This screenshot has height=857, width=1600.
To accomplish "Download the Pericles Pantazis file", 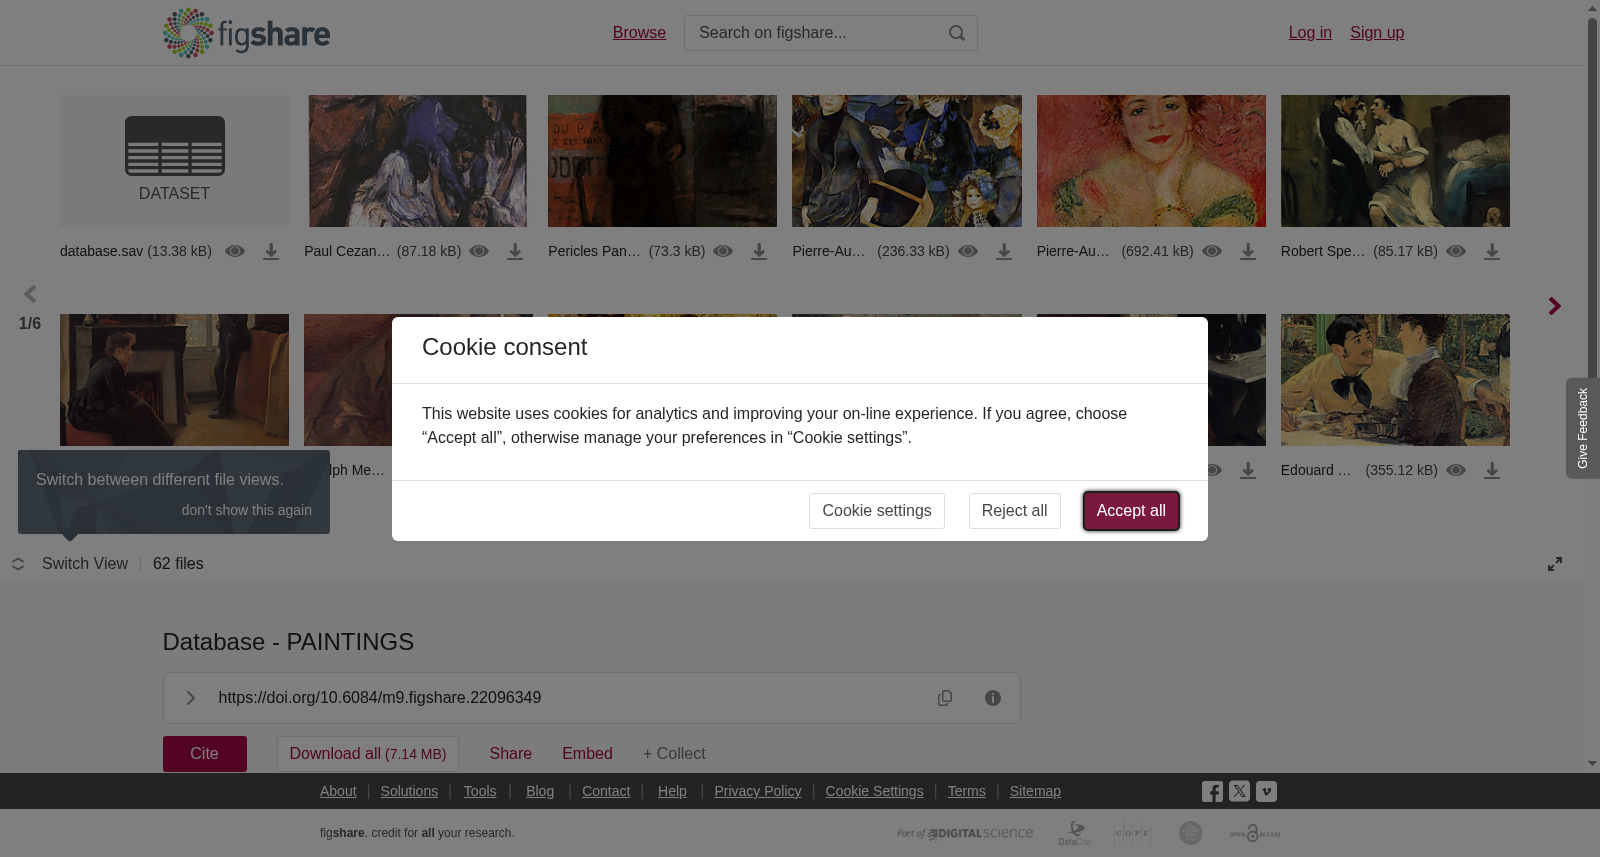I will pyautogui.click(x=759, y=252).
